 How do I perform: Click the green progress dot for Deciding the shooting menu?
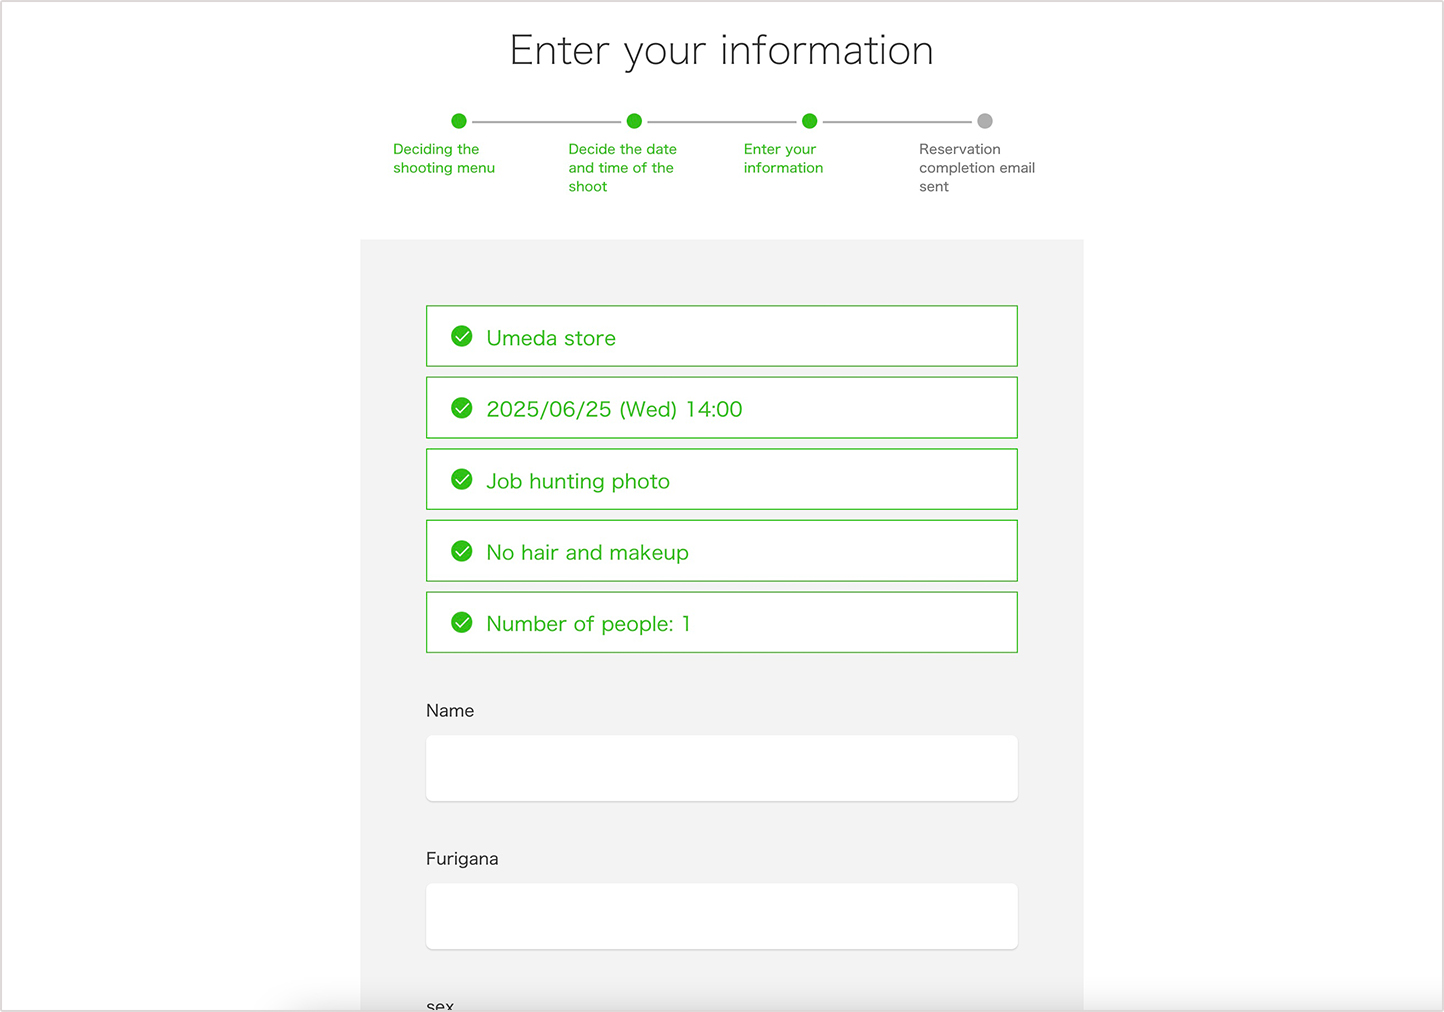(458, 120)
